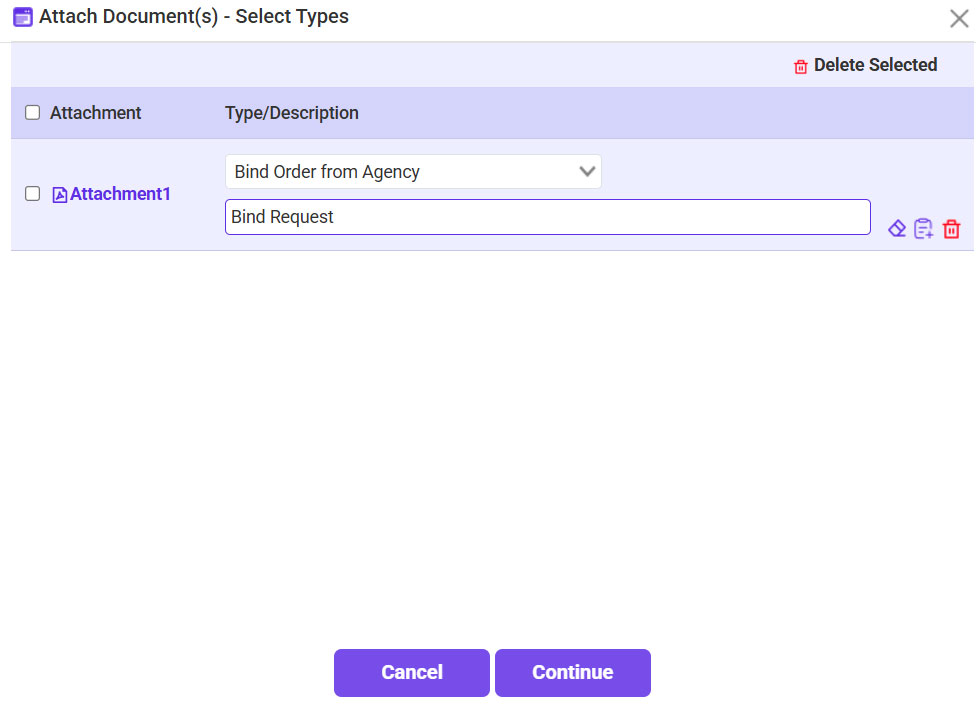Click the copy-to-clipboard icon beside Attachment1
The height and width of the screenshot is (707, 976).
[924, 228]
